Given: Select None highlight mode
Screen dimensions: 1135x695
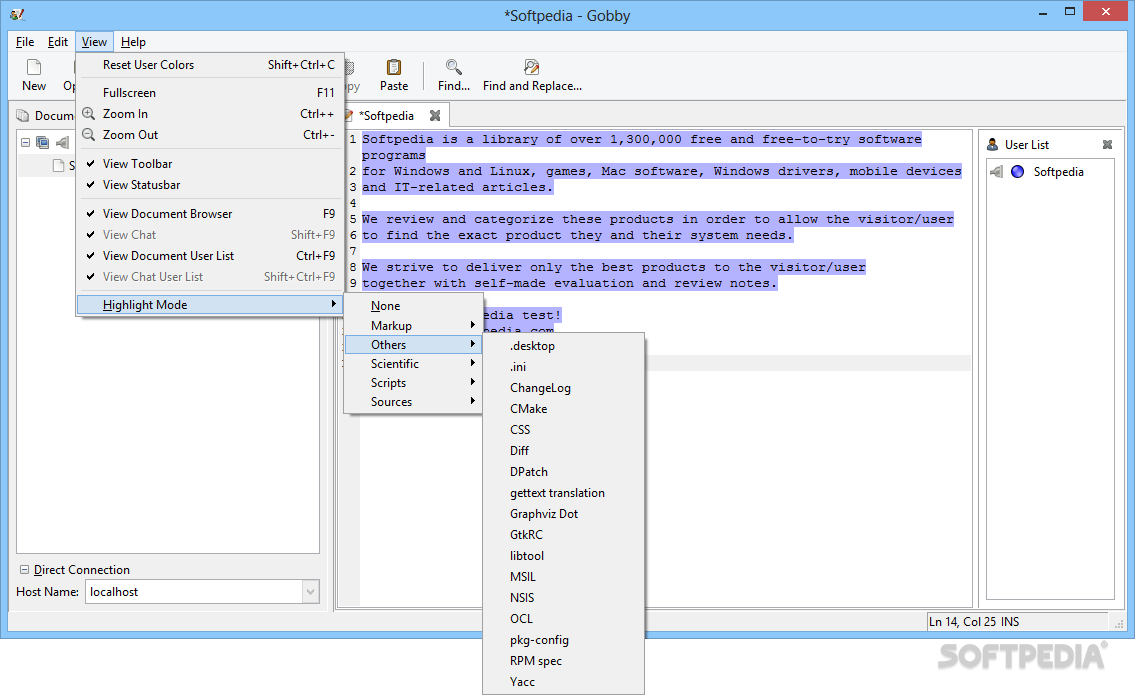Looking at the screenshot, I should [413, 306].
